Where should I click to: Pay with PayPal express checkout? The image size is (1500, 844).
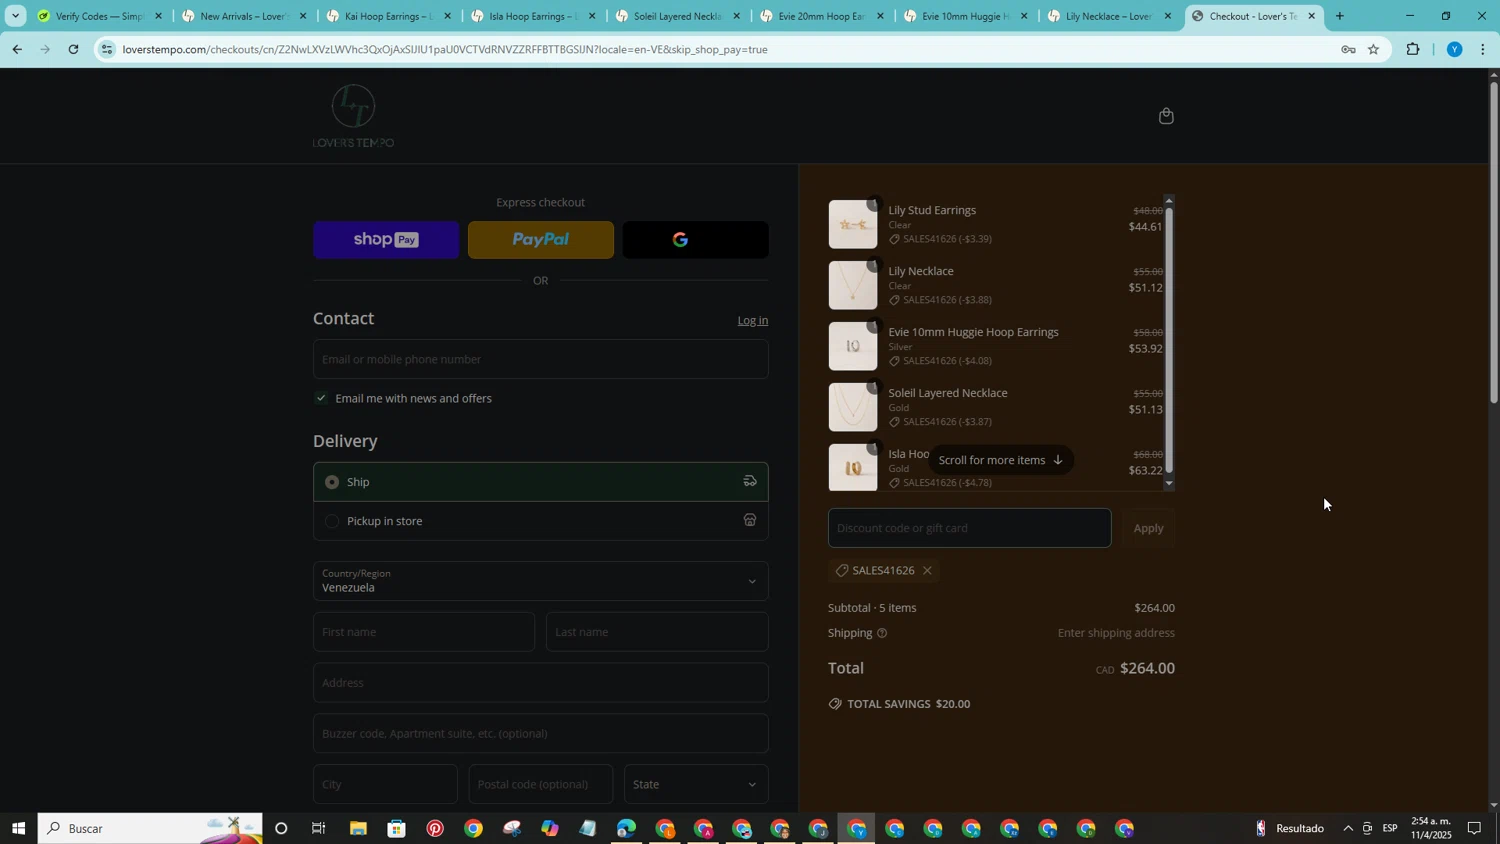(541, 240)
